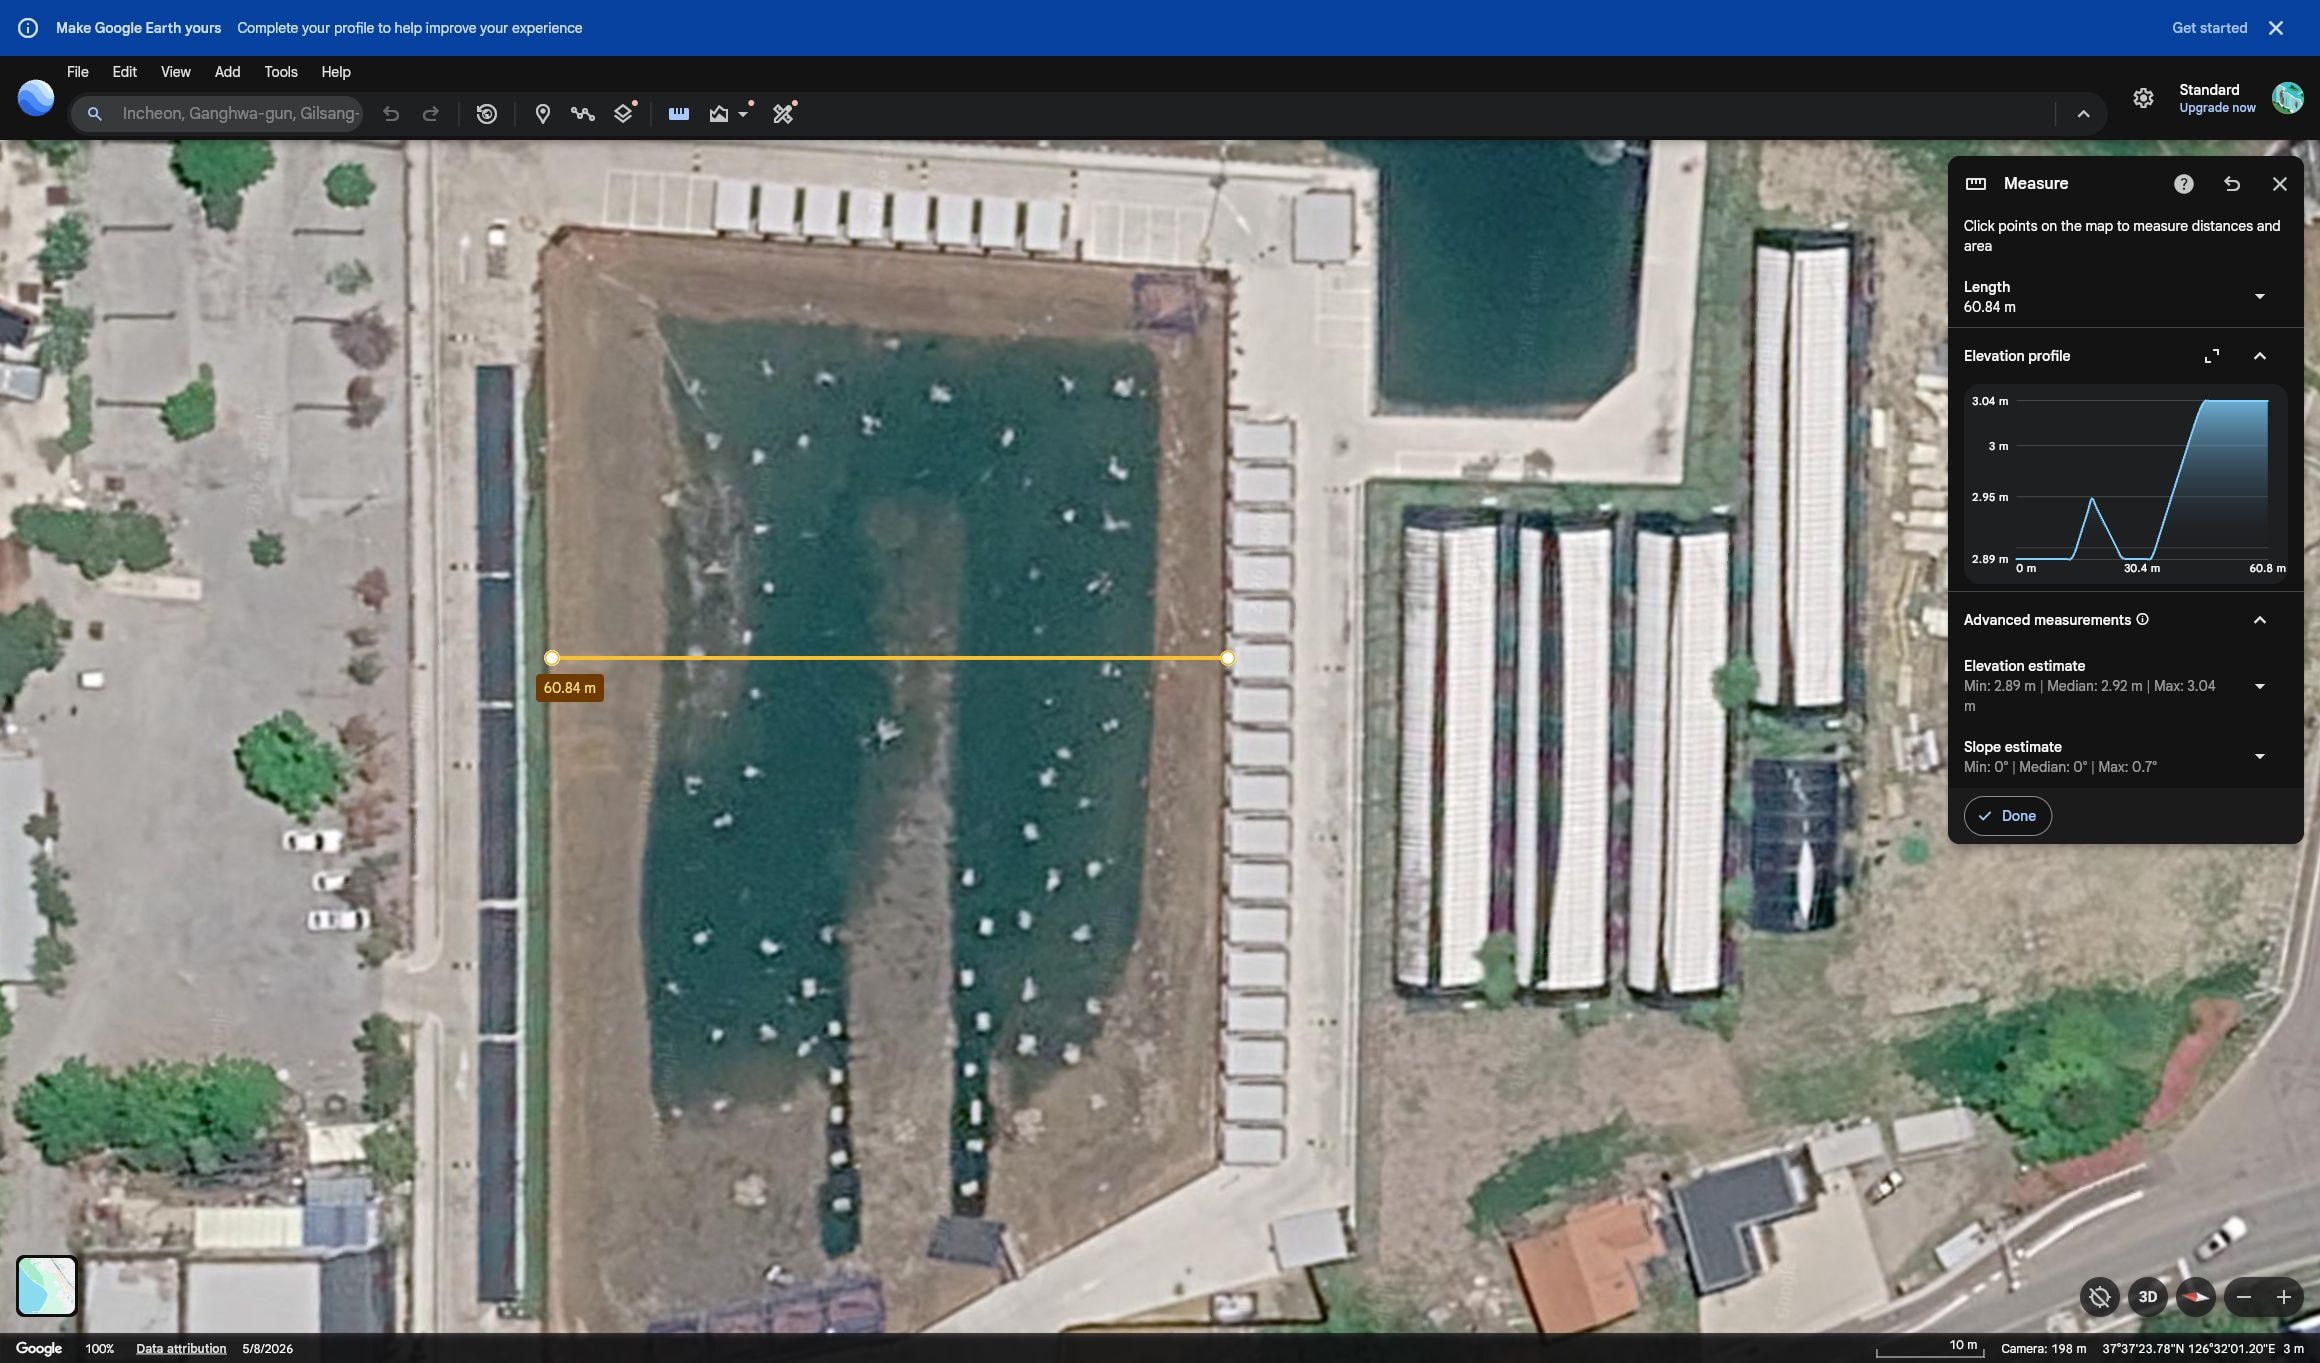Open Measure panel help icon
Image resolution: width=2320 pixels, height=1363 pixels.
click(x=2184, y=184)
